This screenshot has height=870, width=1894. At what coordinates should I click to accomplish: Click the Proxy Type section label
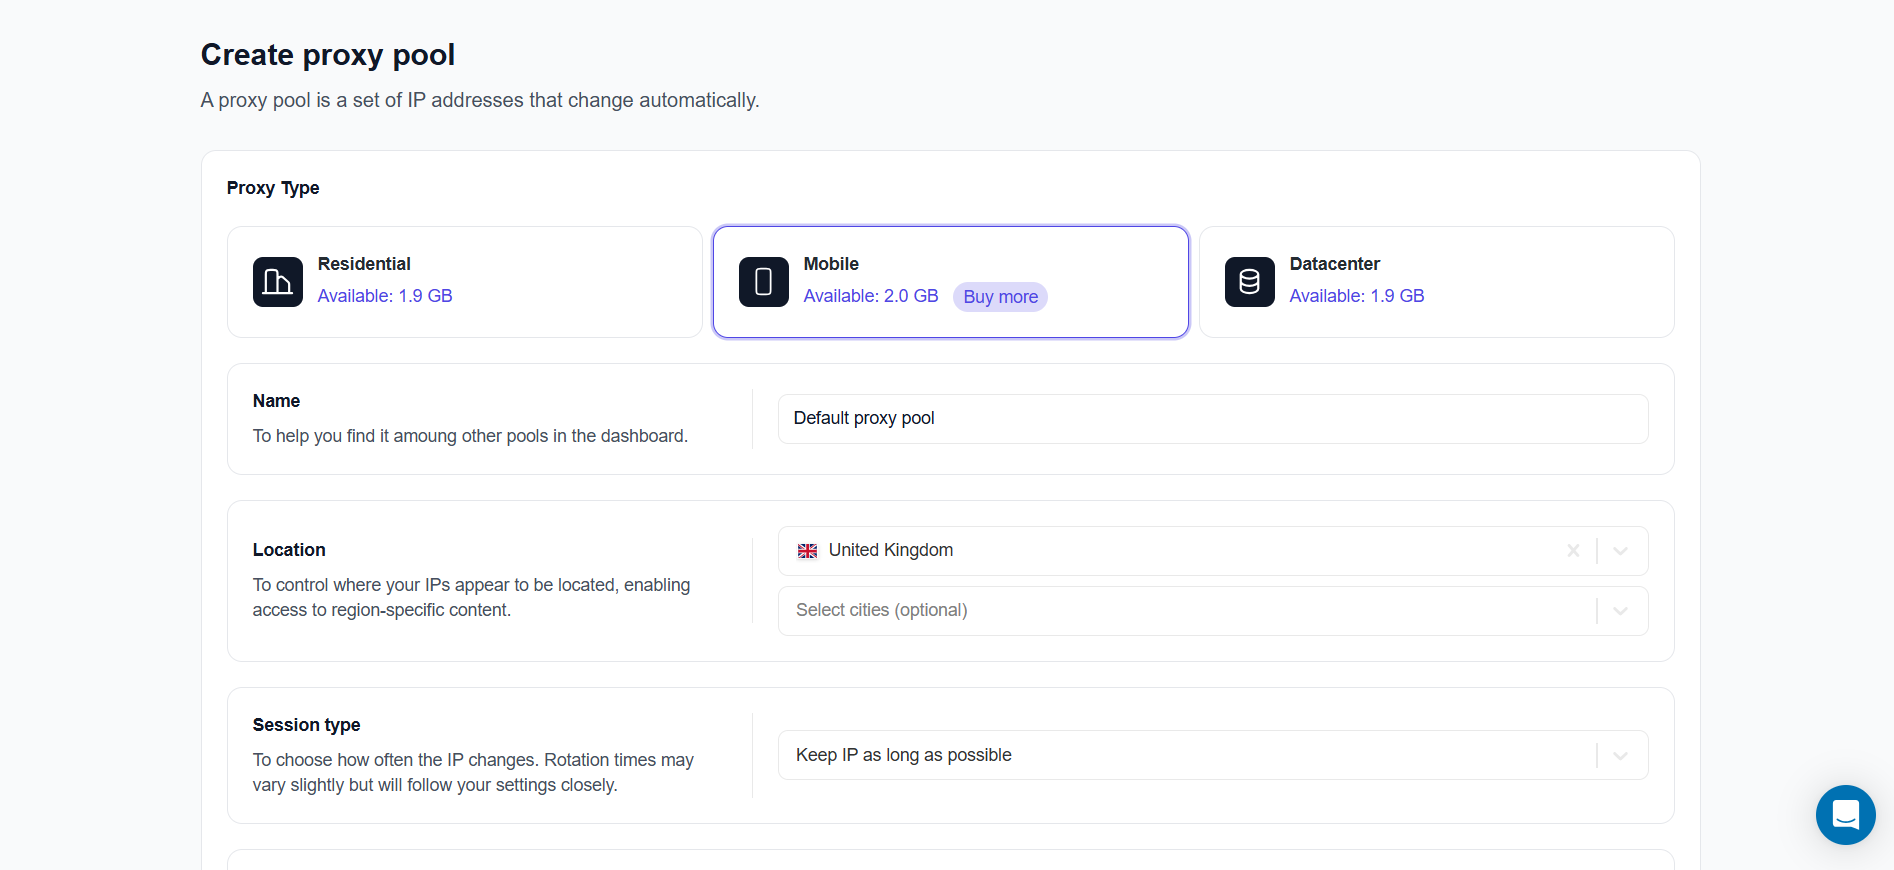[x=273, y=188]
